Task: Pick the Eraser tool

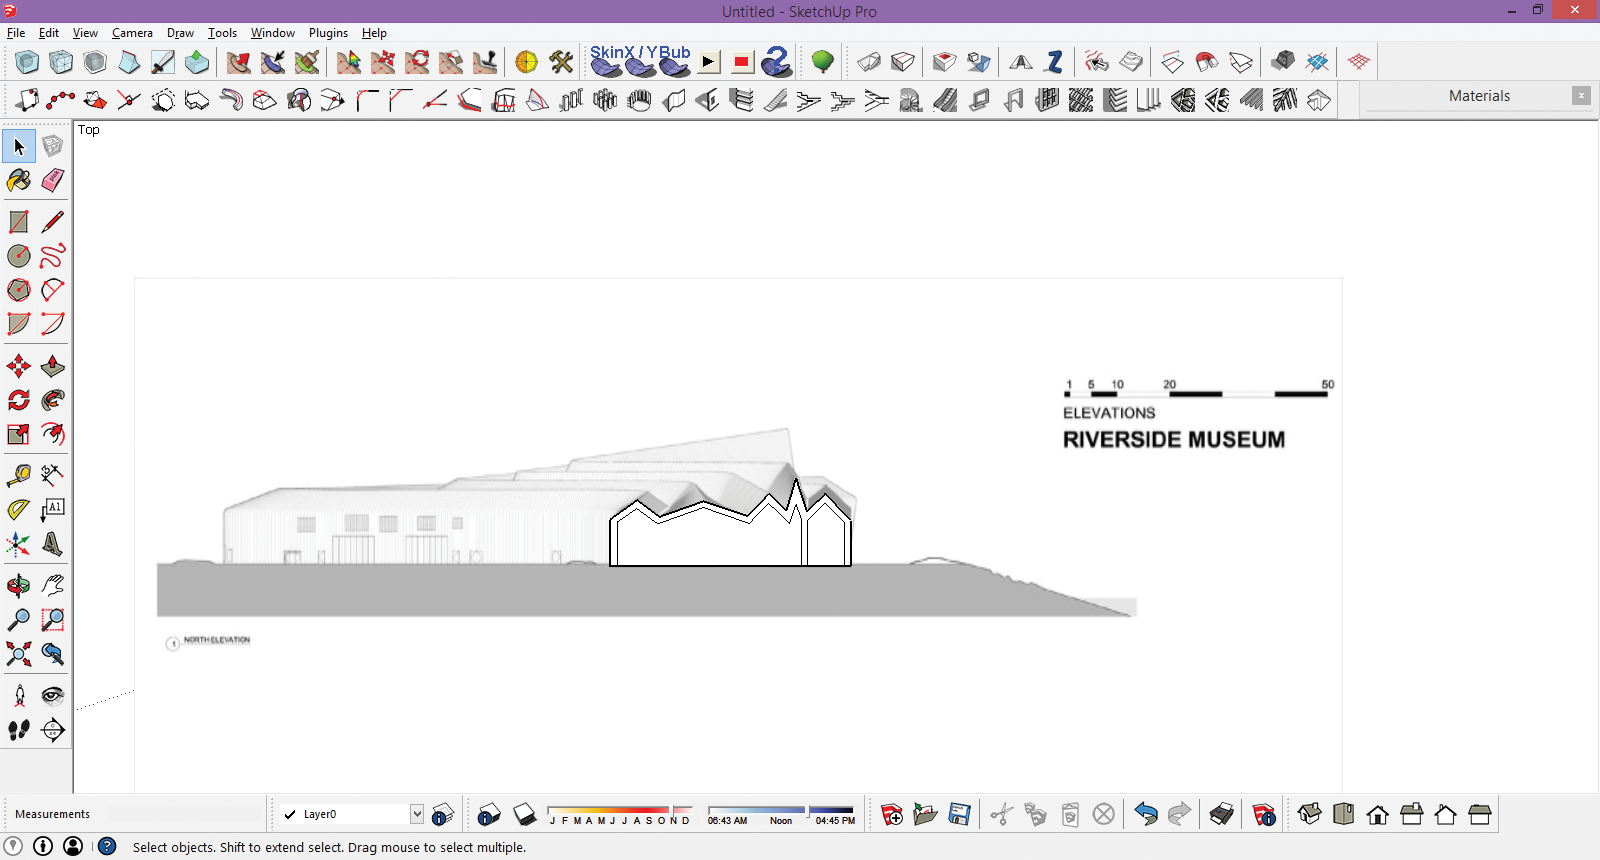Action: (53, 180)
